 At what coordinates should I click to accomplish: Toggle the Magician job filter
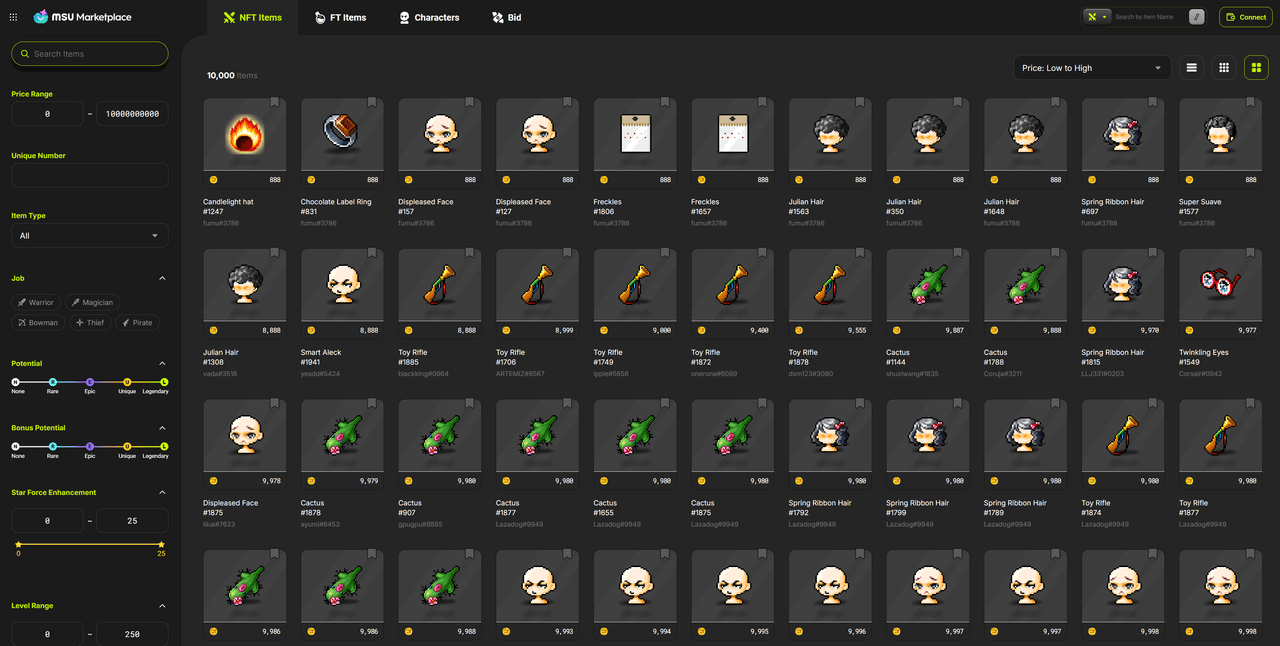(x=92, y=302)
